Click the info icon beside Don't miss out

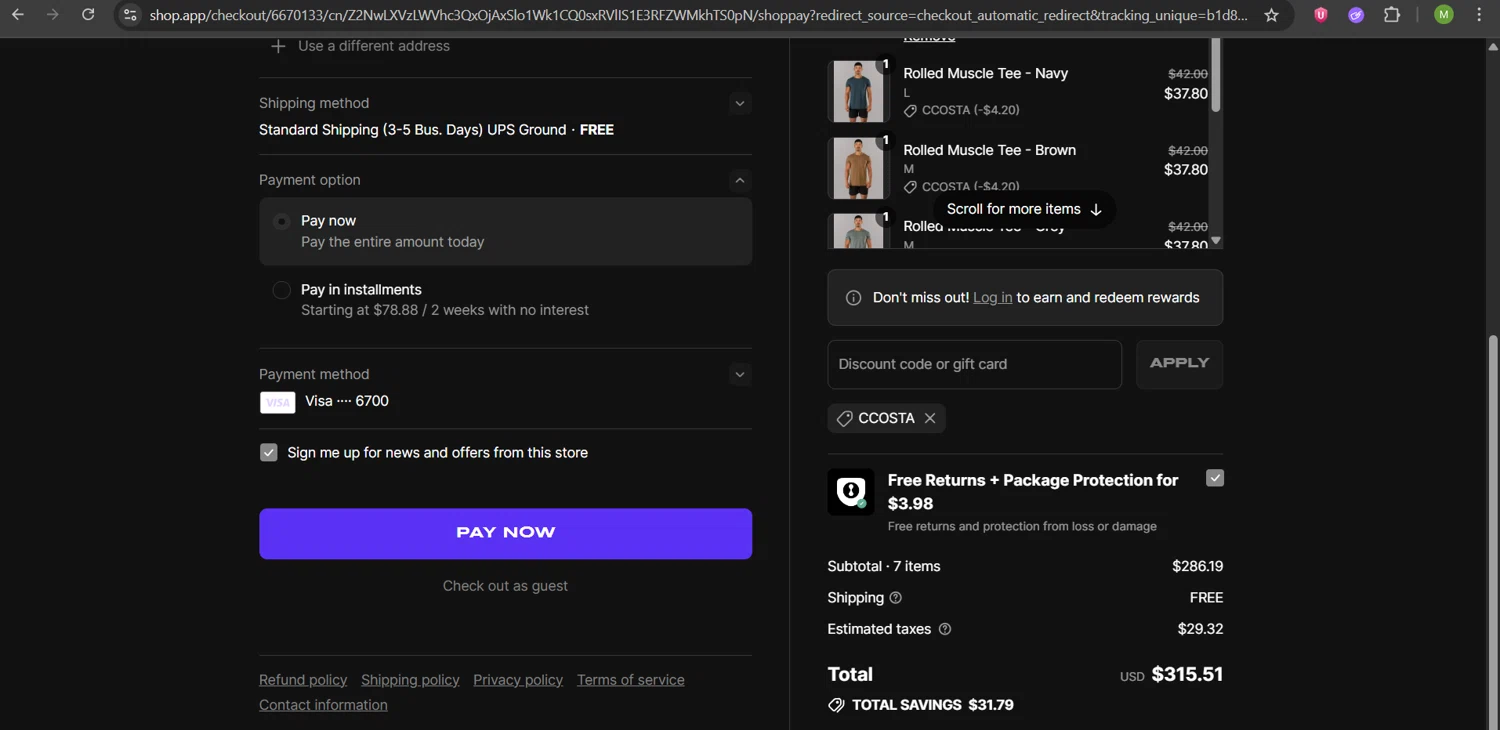coord(853,298)
